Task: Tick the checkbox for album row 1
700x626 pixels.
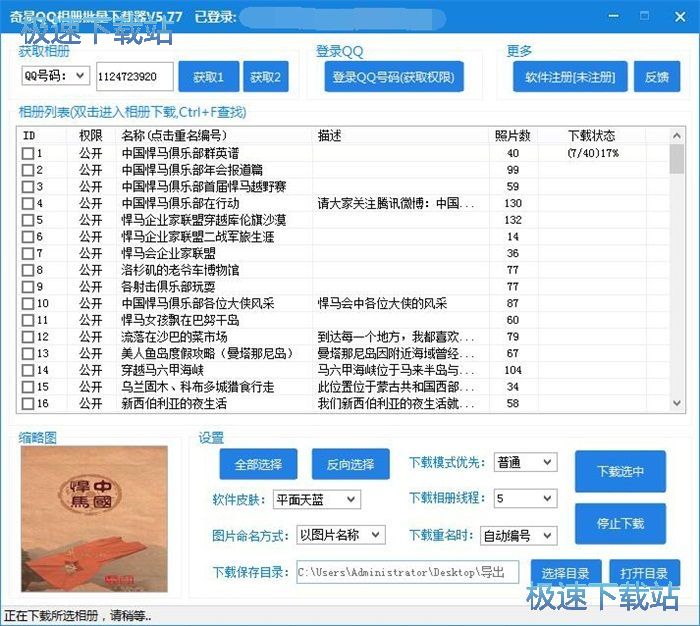Action: coord(28,154)
